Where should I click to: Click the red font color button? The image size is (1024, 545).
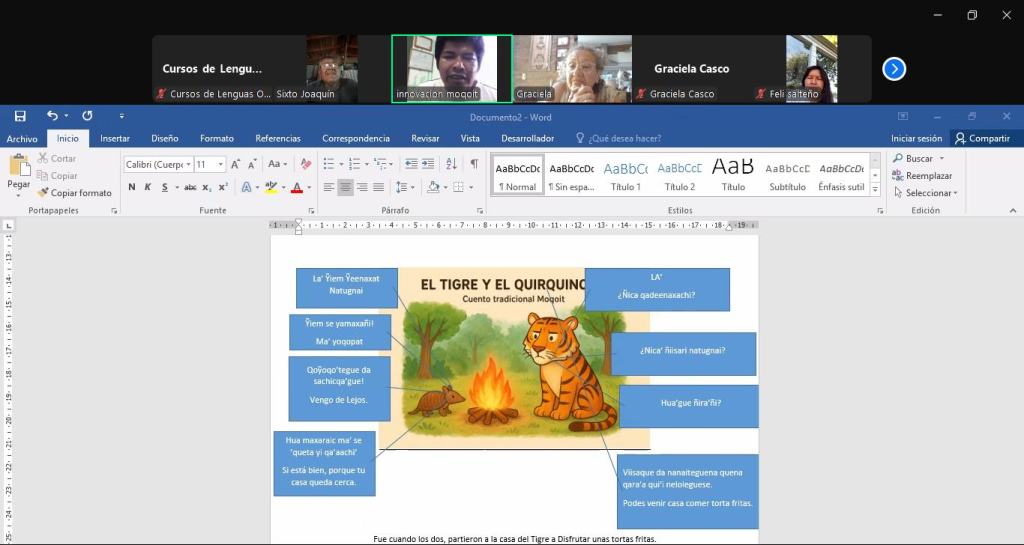(x=297, y=187)
